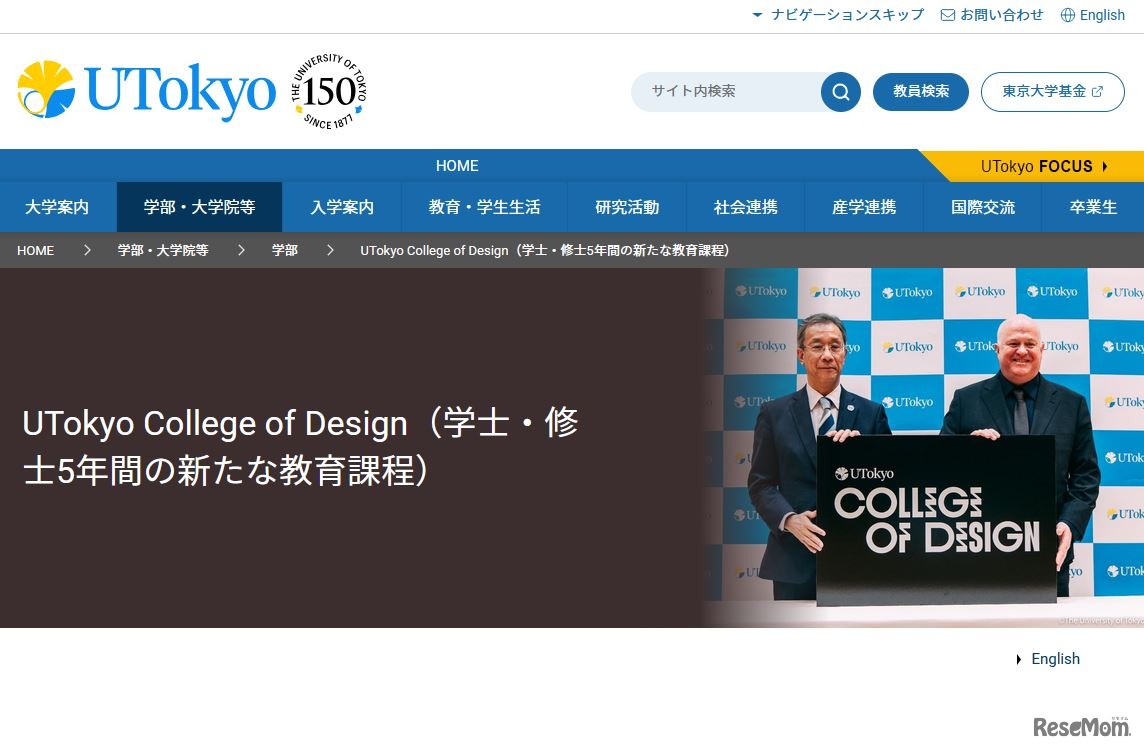This screenshot has height=750, width=1144.
Task: Click HOME in the breadcrumb
Action: pyautogui.click(x=36, y=250)
